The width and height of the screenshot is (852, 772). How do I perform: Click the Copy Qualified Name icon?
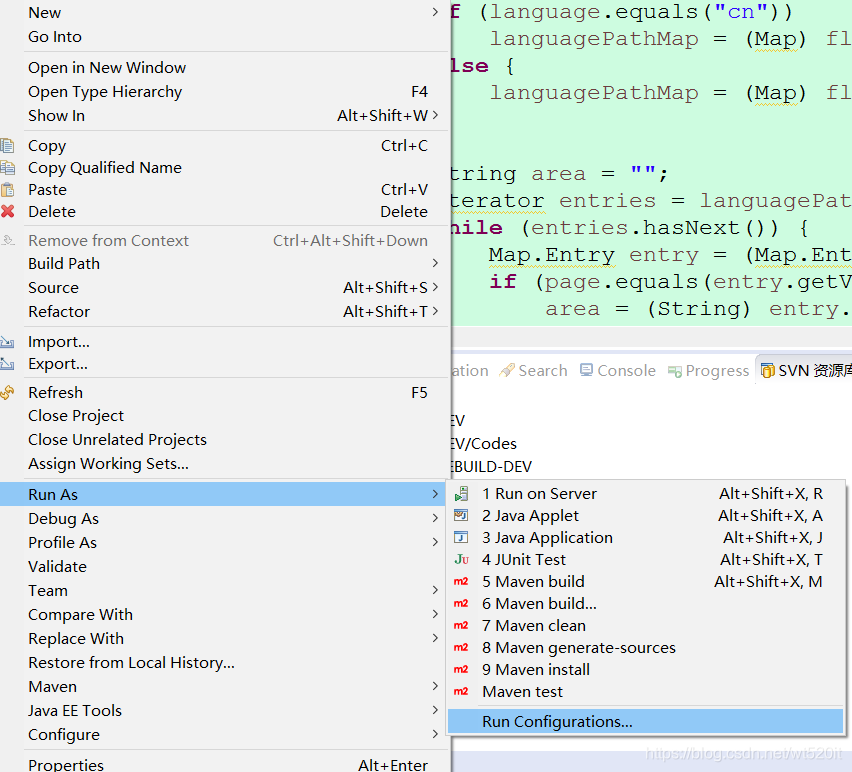click(x=7, y=167)
